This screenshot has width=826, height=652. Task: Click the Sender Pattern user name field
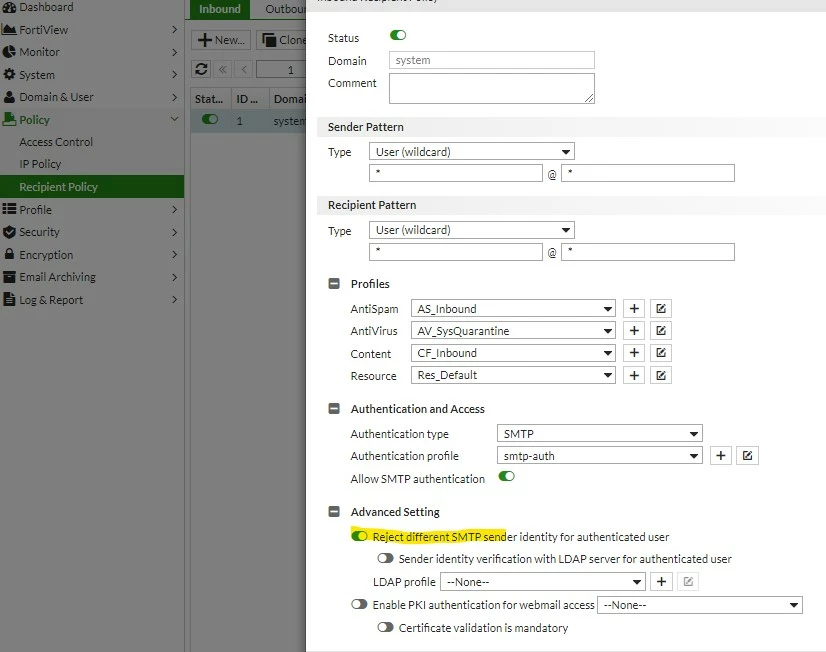(x=456, y=173)
